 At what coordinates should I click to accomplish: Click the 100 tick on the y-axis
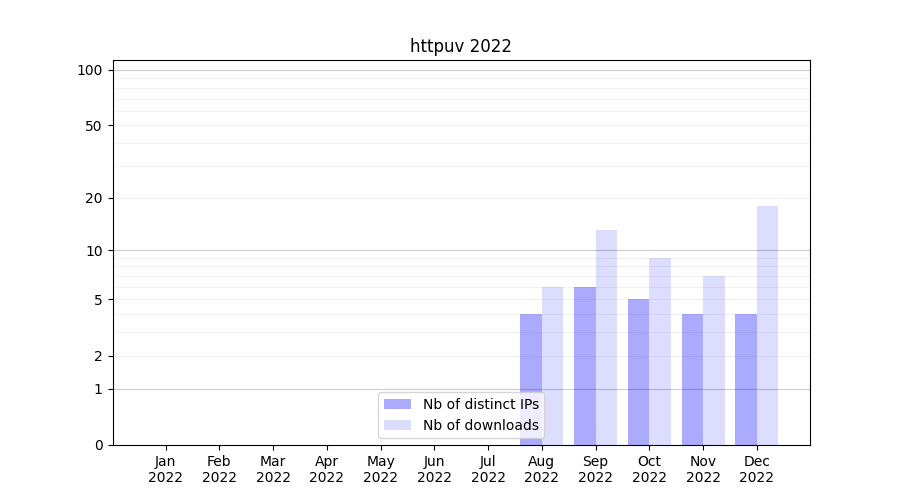pos(90,70)
